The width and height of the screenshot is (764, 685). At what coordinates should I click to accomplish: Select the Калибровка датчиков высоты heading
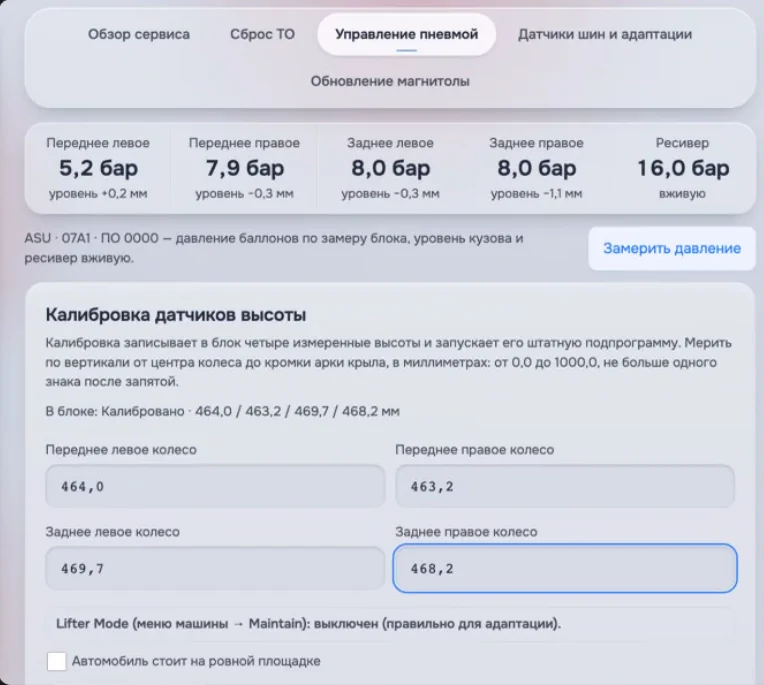(175, 315)
